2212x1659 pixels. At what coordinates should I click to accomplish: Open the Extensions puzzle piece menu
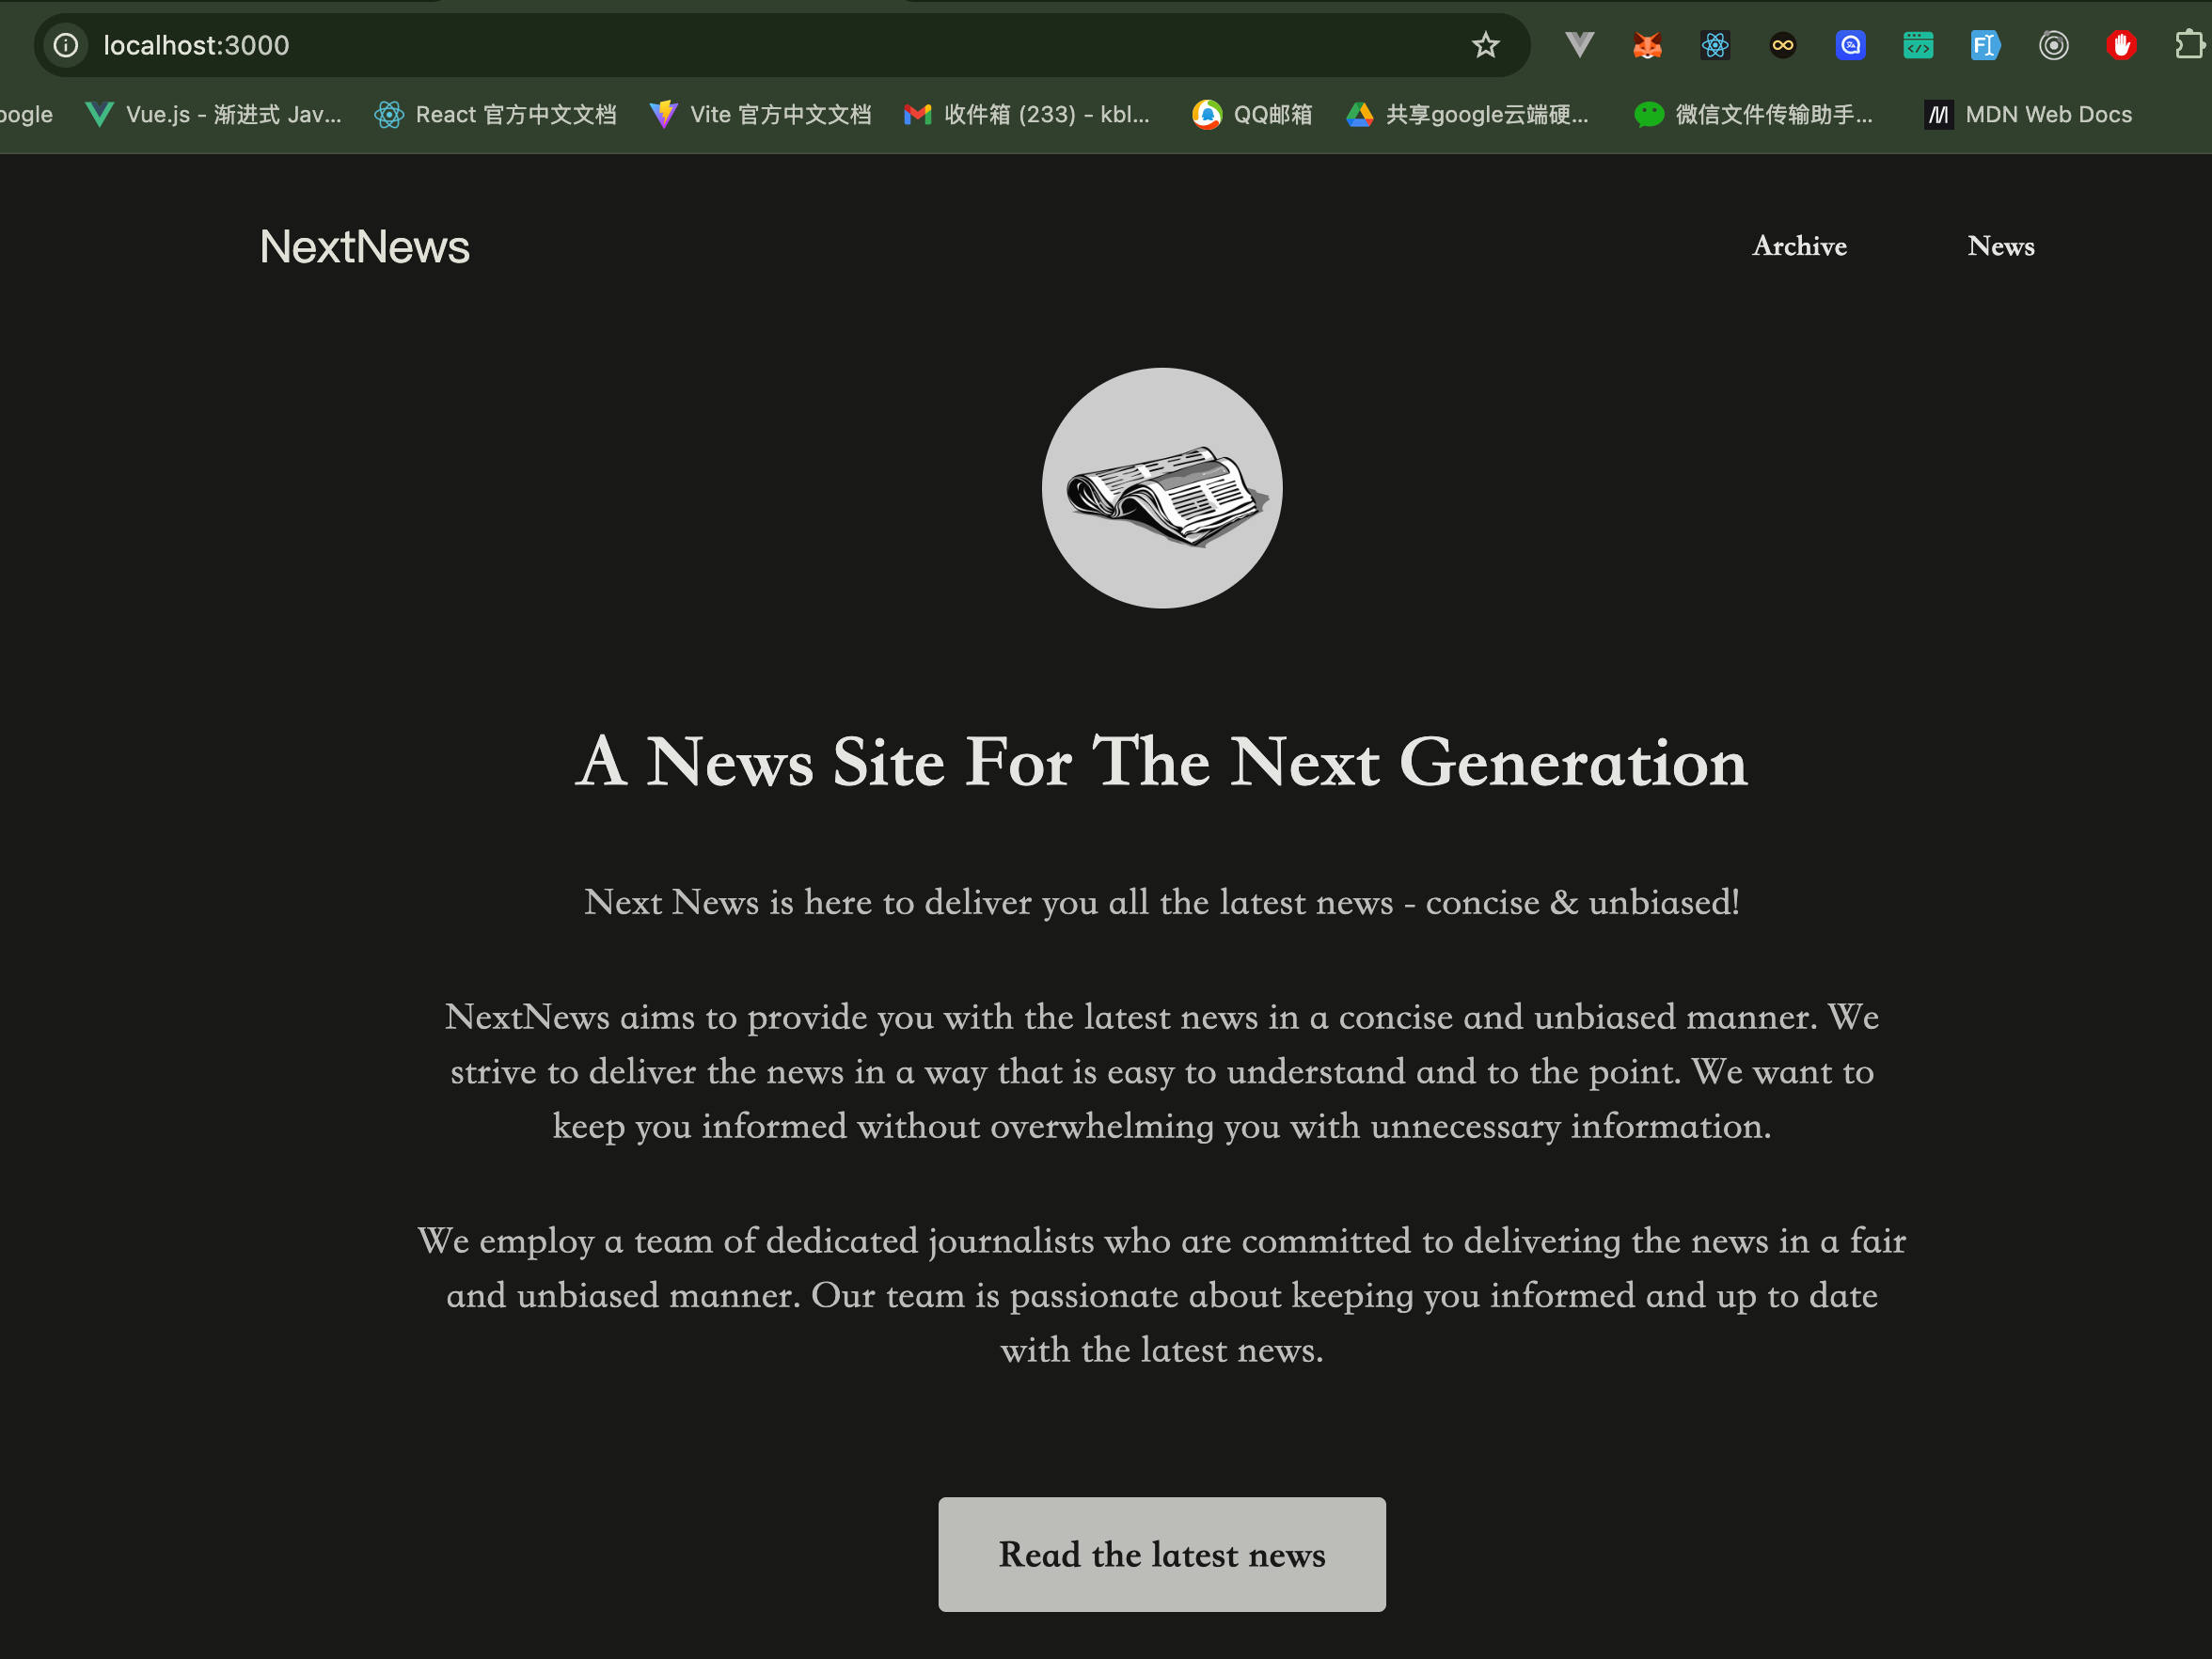[x=2188, y=45]
